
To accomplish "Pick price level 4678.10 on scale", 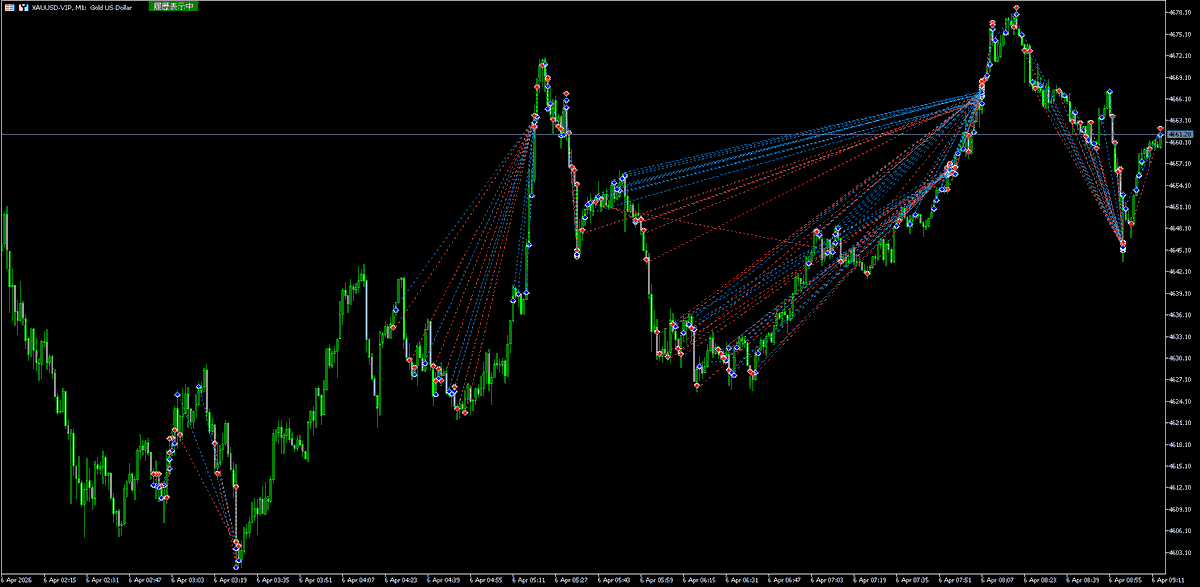I will click(x=1180, y=12).
